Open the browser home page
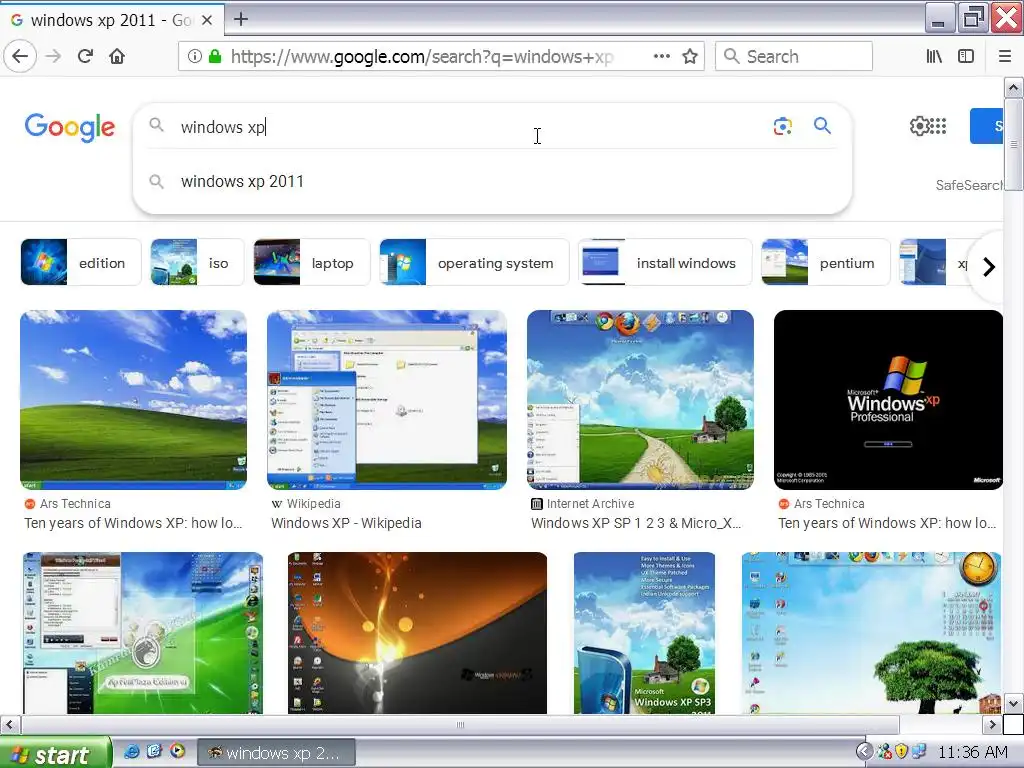Screen dimensions: 1024x768 pos(117,56)
